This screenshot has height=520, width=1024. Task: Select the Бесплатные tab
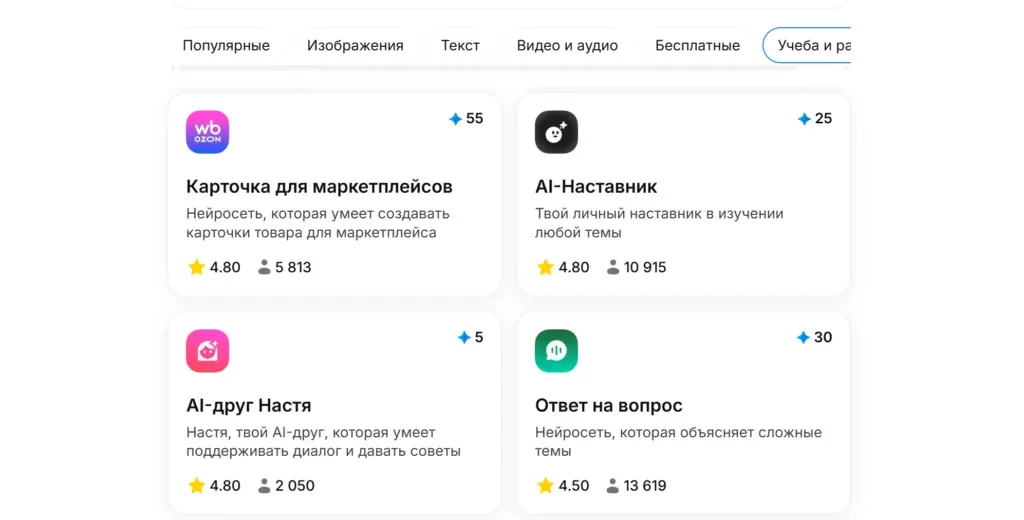point(697,46)
